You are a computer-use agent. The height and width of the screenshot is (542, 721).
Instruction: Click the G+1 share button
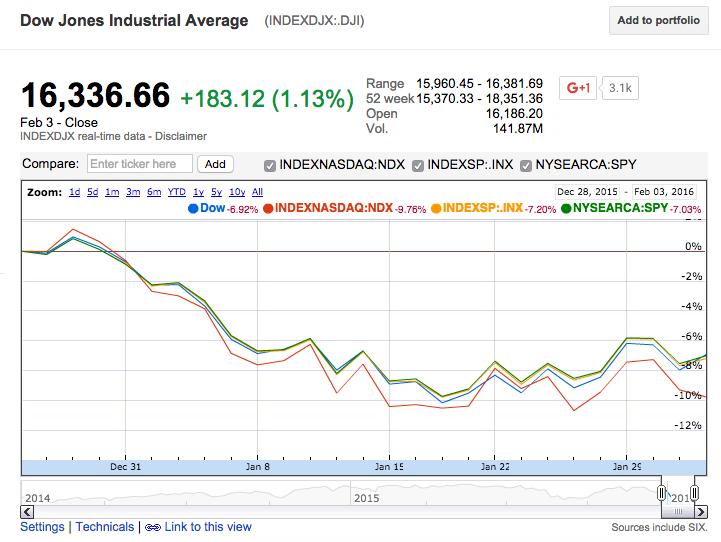pos(578,88)
